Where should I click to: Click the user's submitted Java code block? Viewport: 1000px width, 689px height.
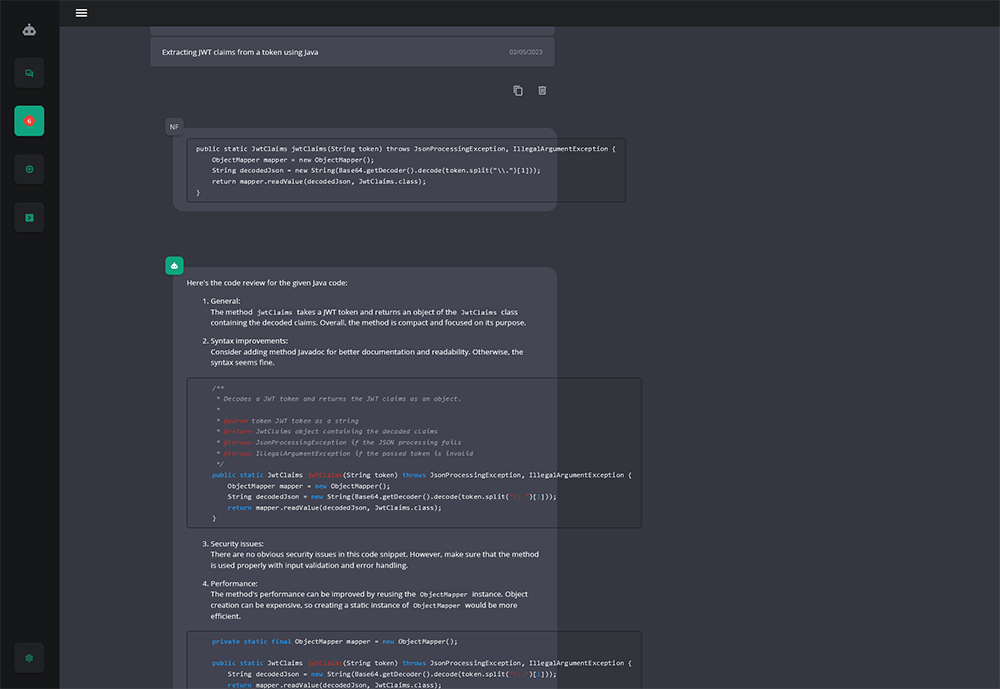[x=406, y=170]
